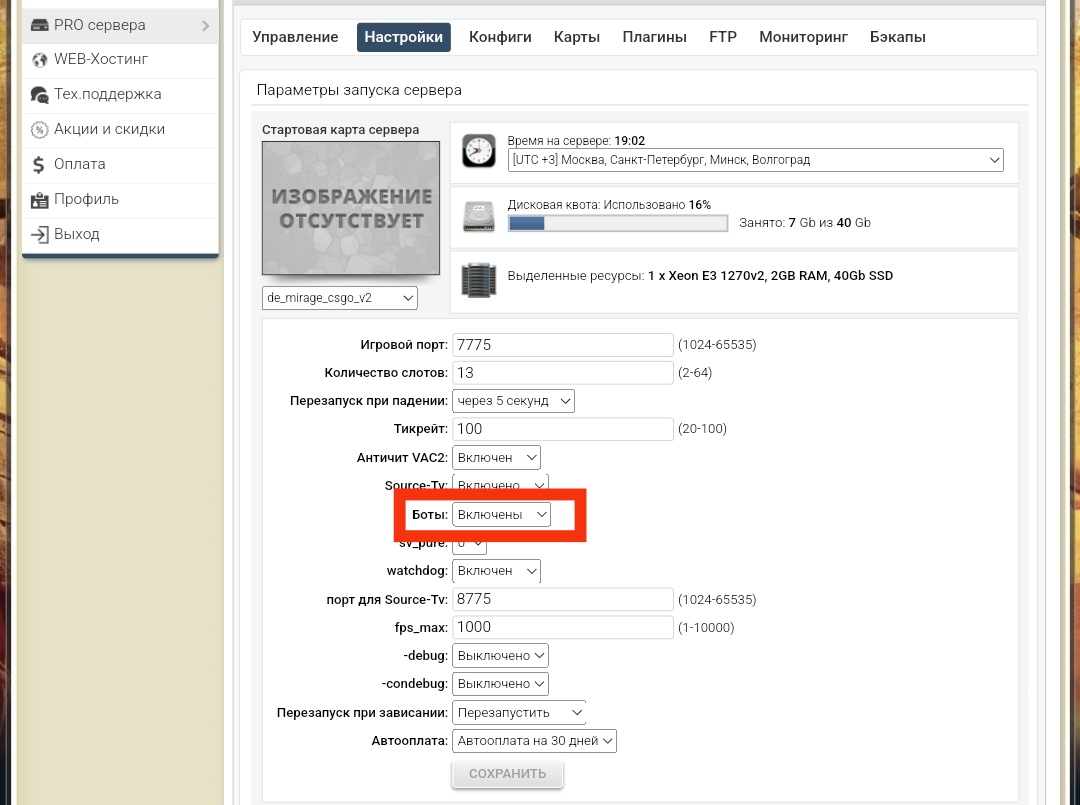Click the Тех.поддержка chat icon
This screenshot has width=1080, height=805.
[x=40, y=95]
